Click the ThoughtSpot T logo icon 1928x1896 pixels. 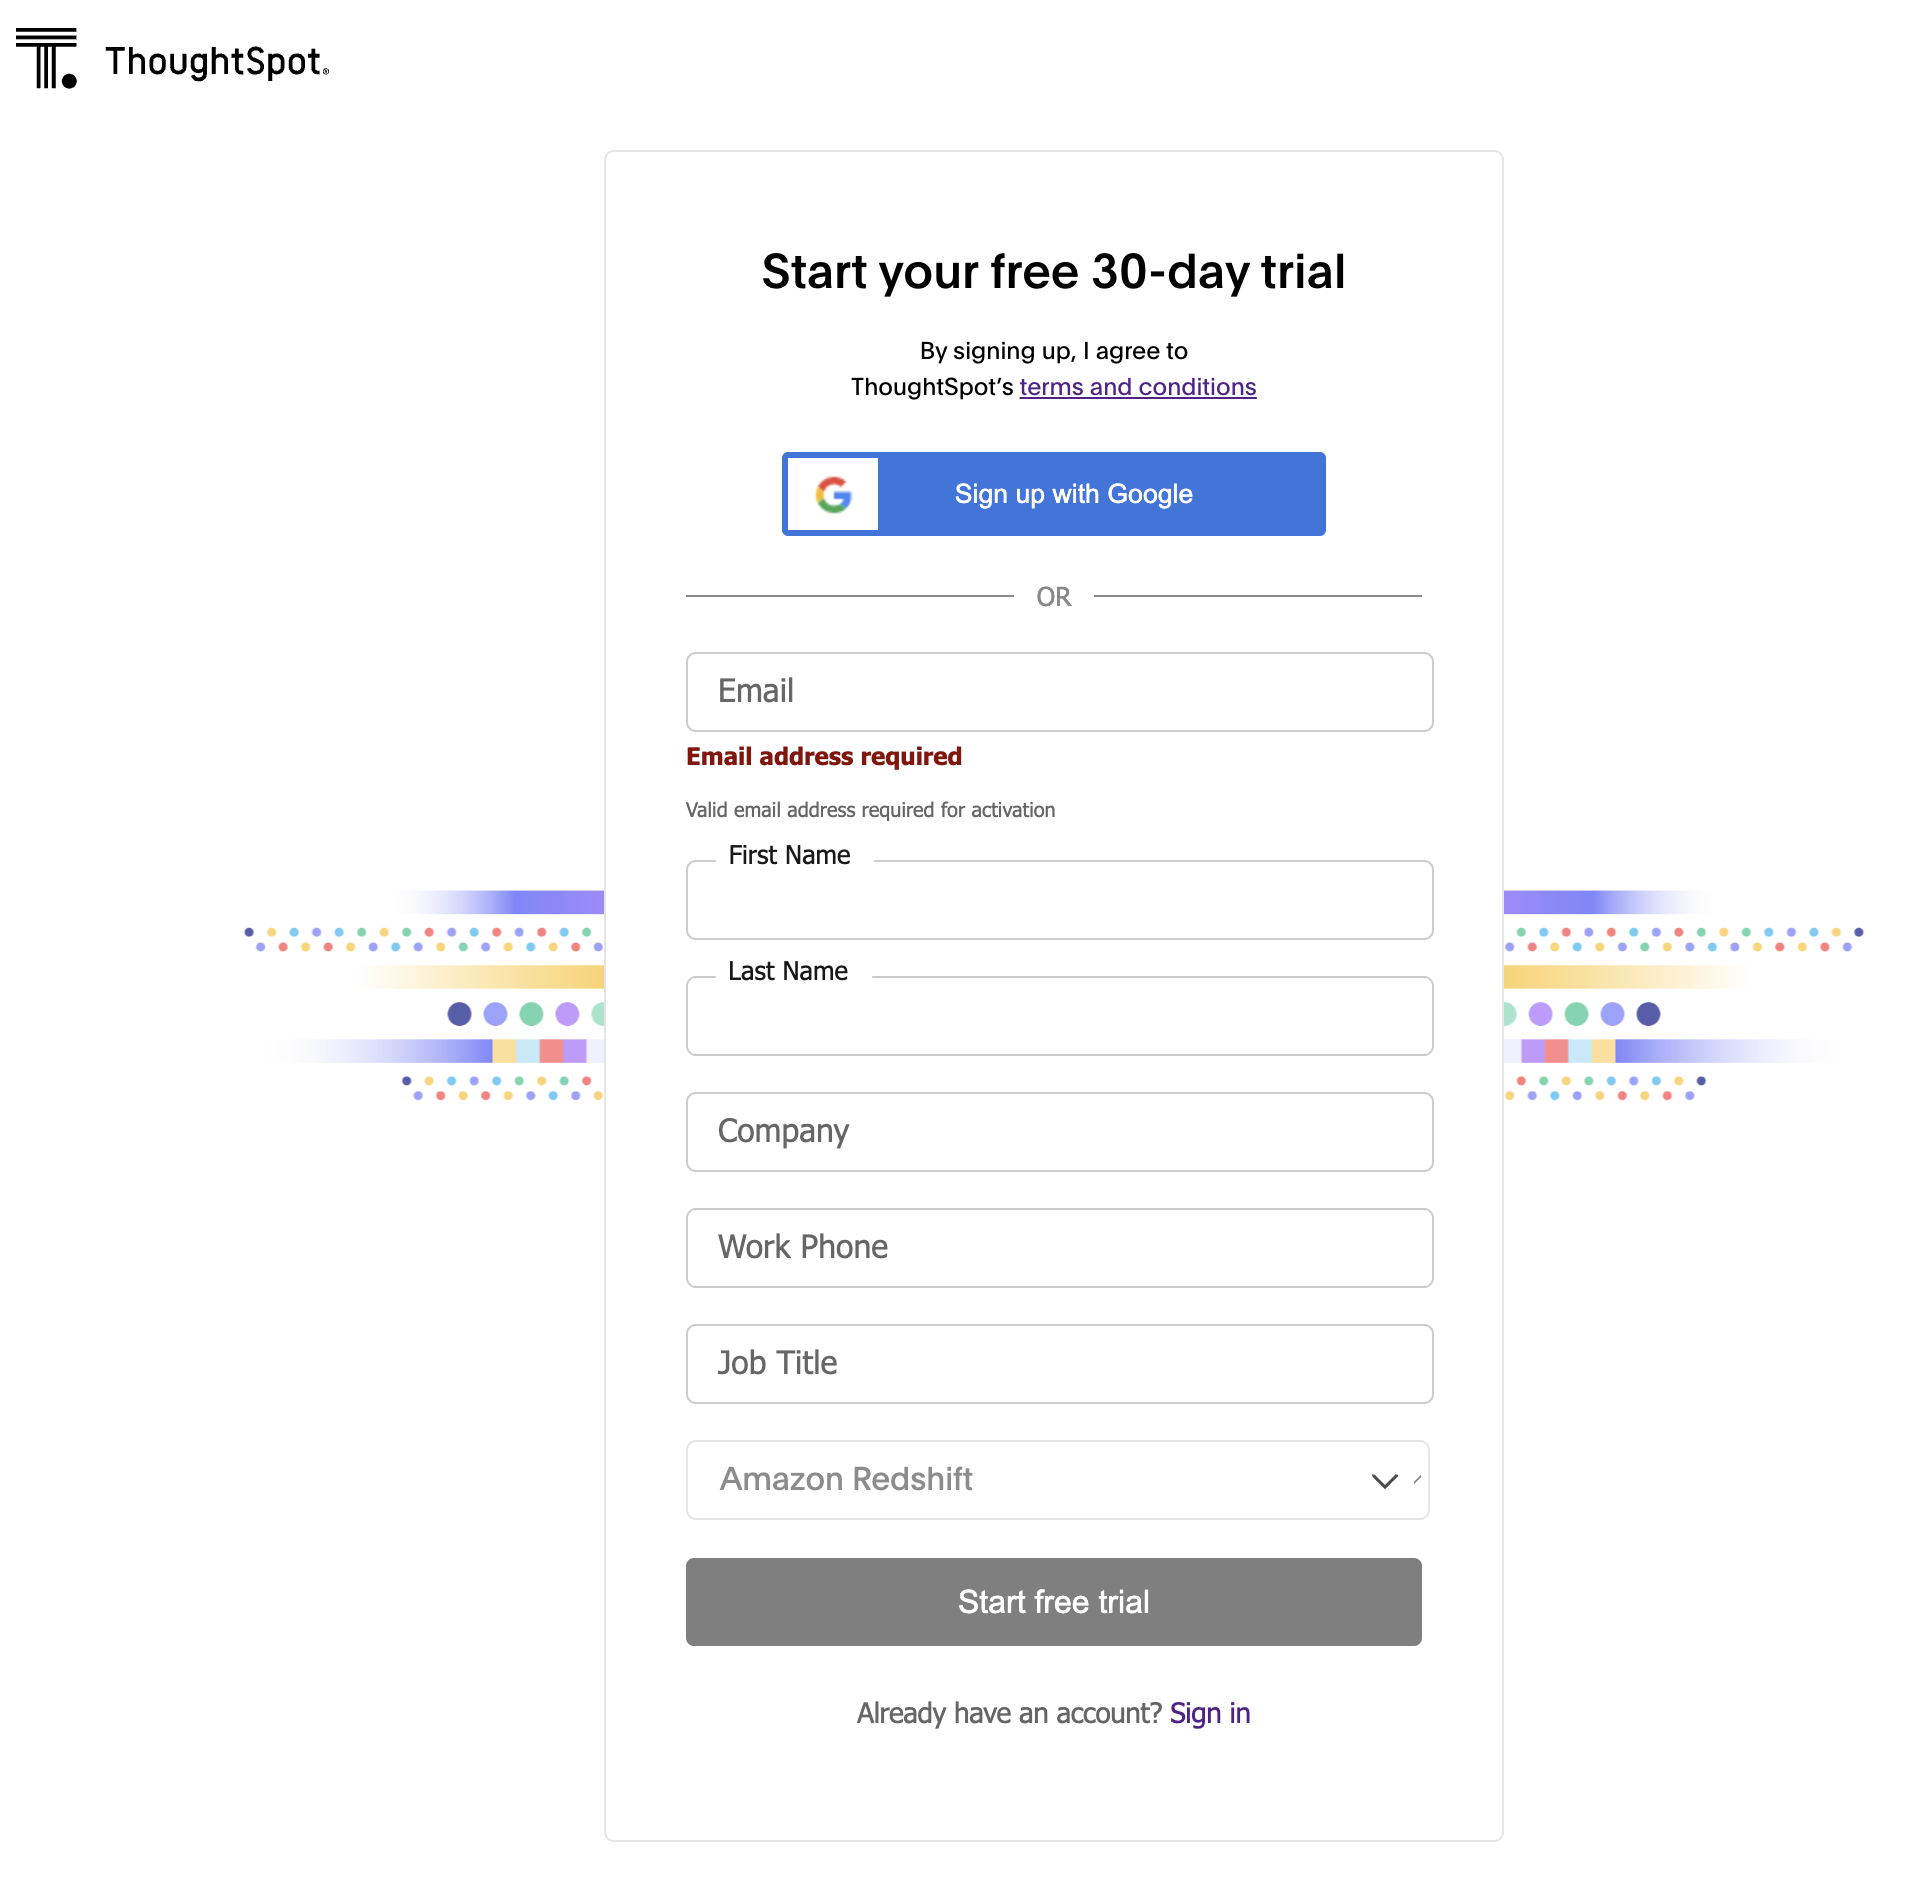(47, 58)
